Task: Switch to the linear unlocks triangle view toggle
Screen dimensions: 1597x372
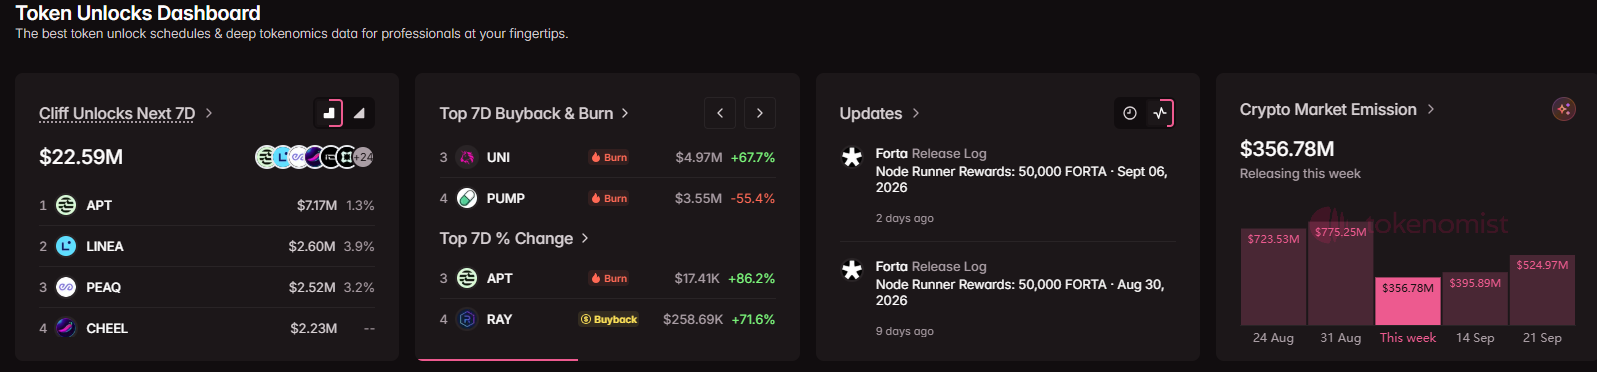Action: click(x=359, y=113)
